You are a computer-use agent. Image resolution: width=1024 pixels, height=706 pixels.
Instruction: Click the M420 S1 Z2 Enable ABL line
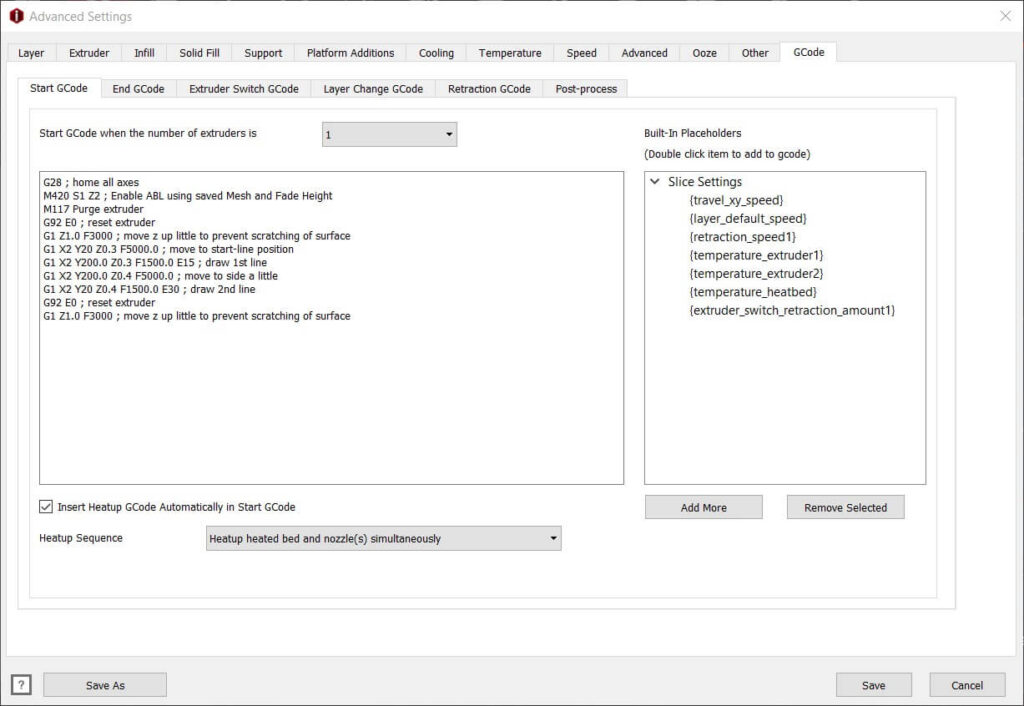tap(188, 195)
